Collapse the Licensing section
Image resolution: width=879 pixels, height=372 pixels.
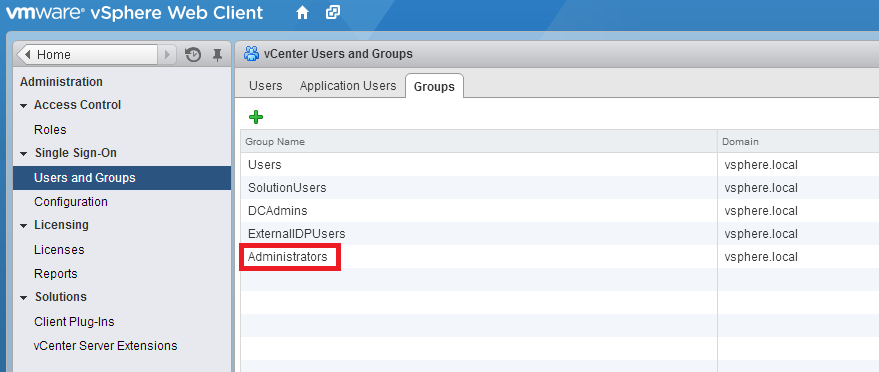tap(24, 225)
